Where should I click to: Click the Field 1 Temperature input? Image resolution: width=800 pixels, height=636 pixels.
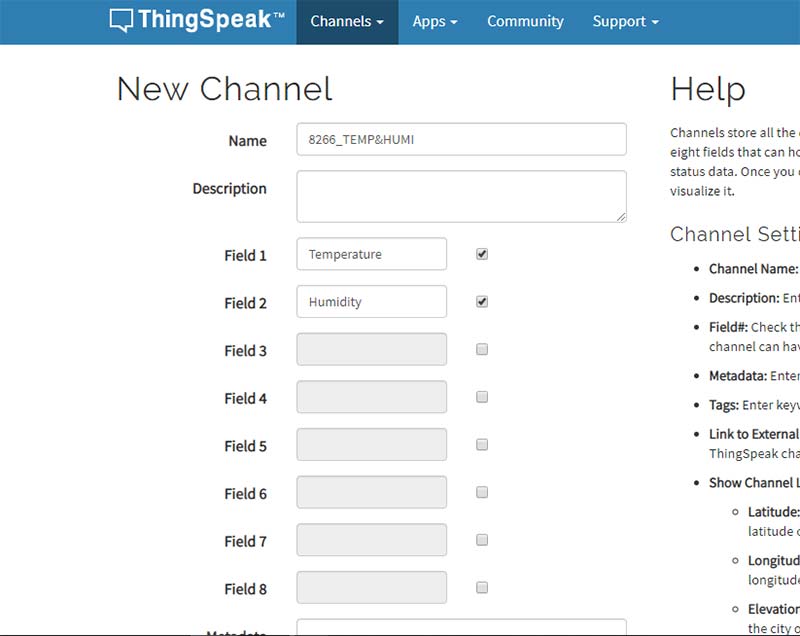click(x=371, y=254)
